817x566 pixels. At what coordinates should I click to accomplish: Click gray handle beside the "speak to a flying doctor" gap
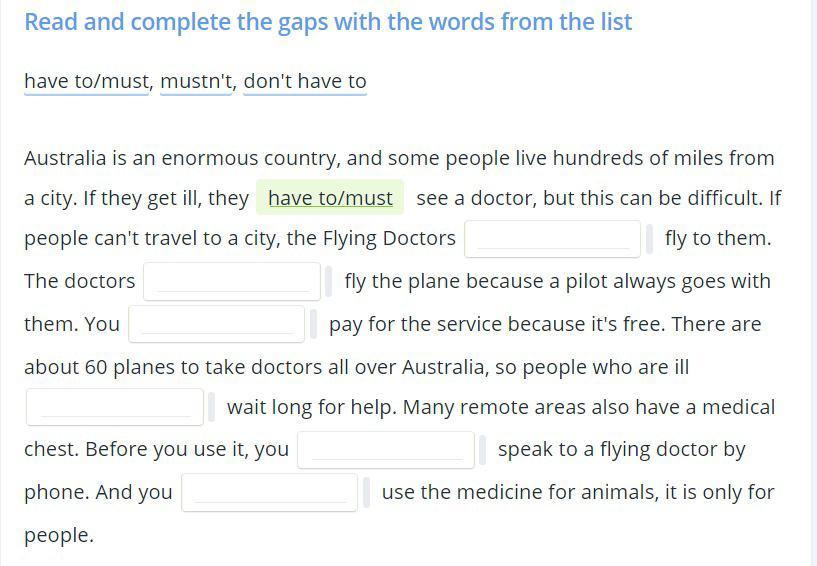pyautogui.click(x=482, y=450)
